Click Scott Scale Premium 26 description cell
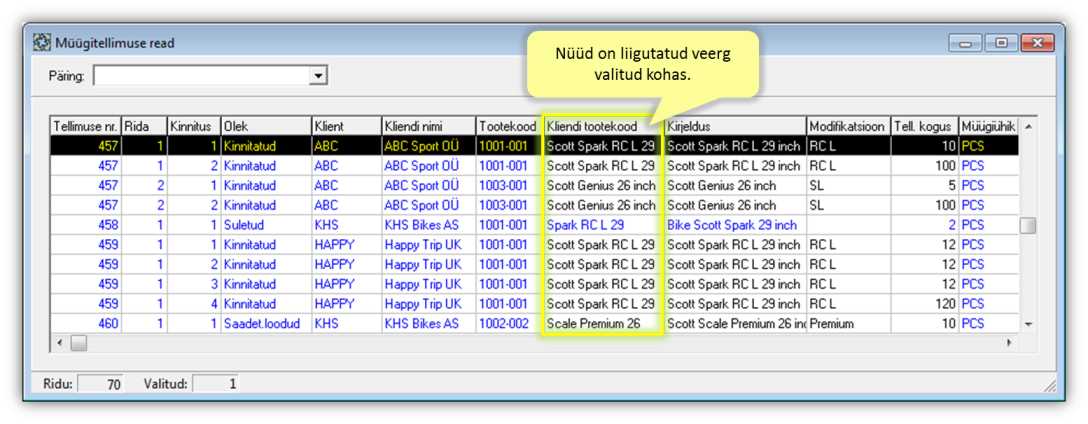 click(x=735, y=323)
